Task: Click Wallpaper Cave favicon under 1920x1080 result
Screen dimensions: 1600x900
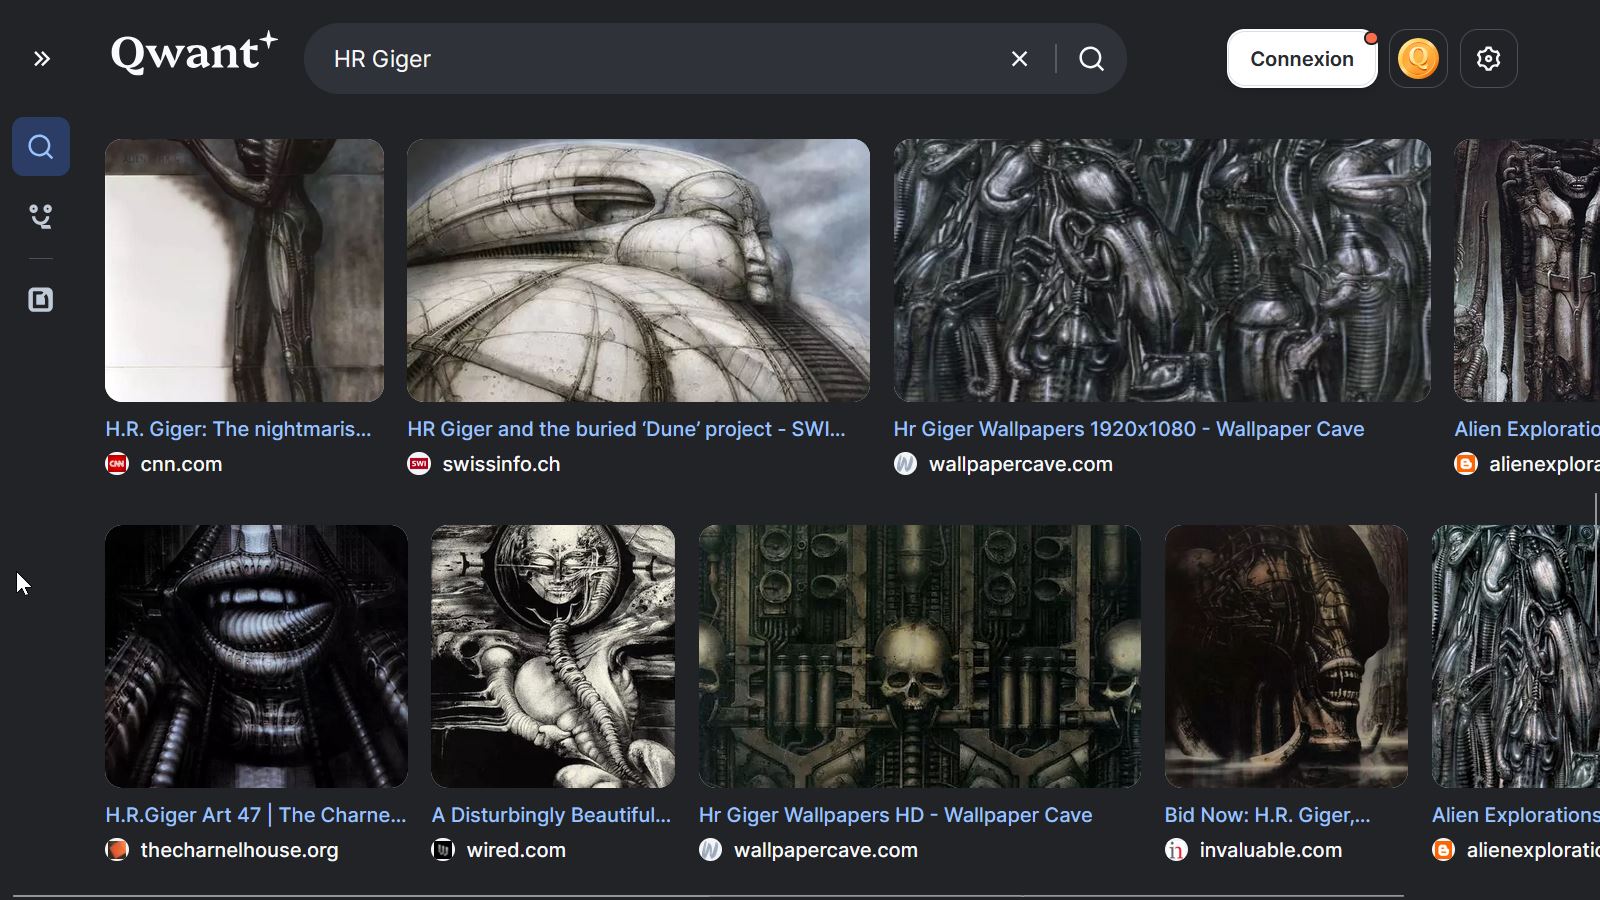Action: coord(905,464)
